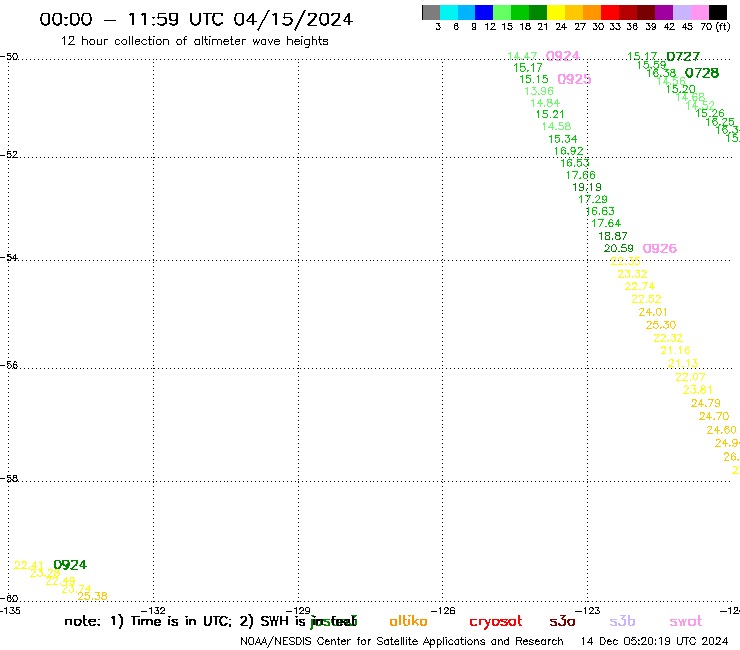This screenshot has width=740, height=650.
Task: Click the wave height value 17.29
Action: pos(593,199)
